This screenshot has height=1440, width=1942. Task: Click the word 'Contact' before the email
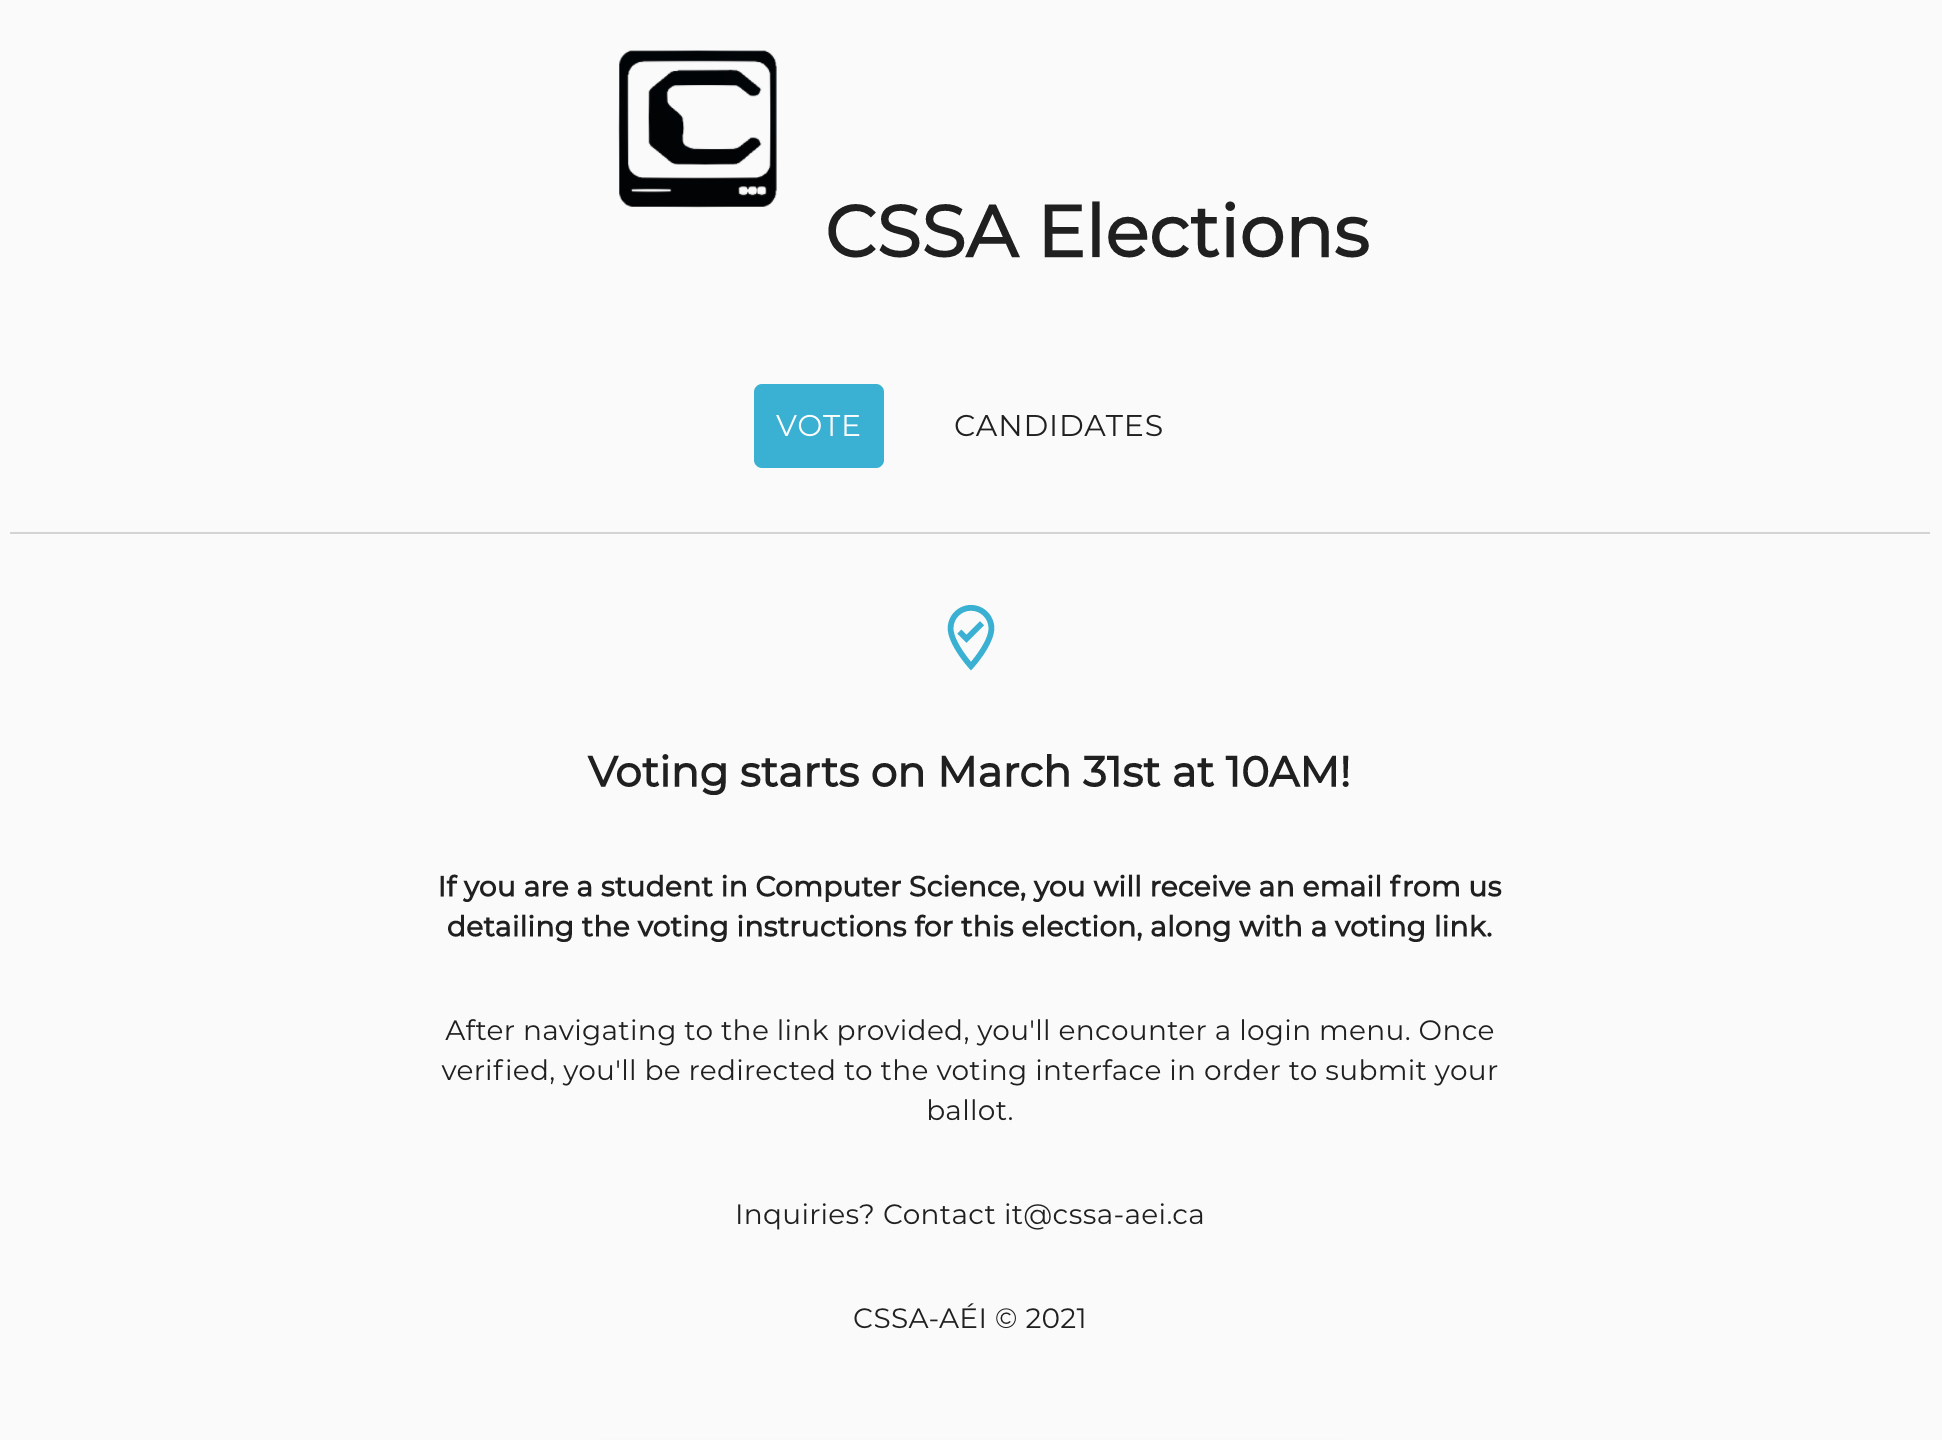pos(938,1214)
